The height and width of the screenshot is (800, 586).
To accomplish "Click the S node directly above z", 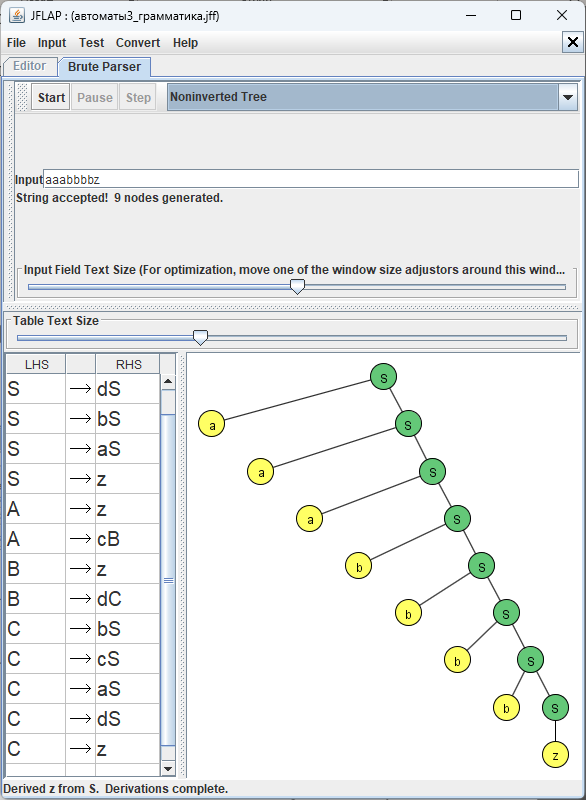I will [x=555, y=708].
